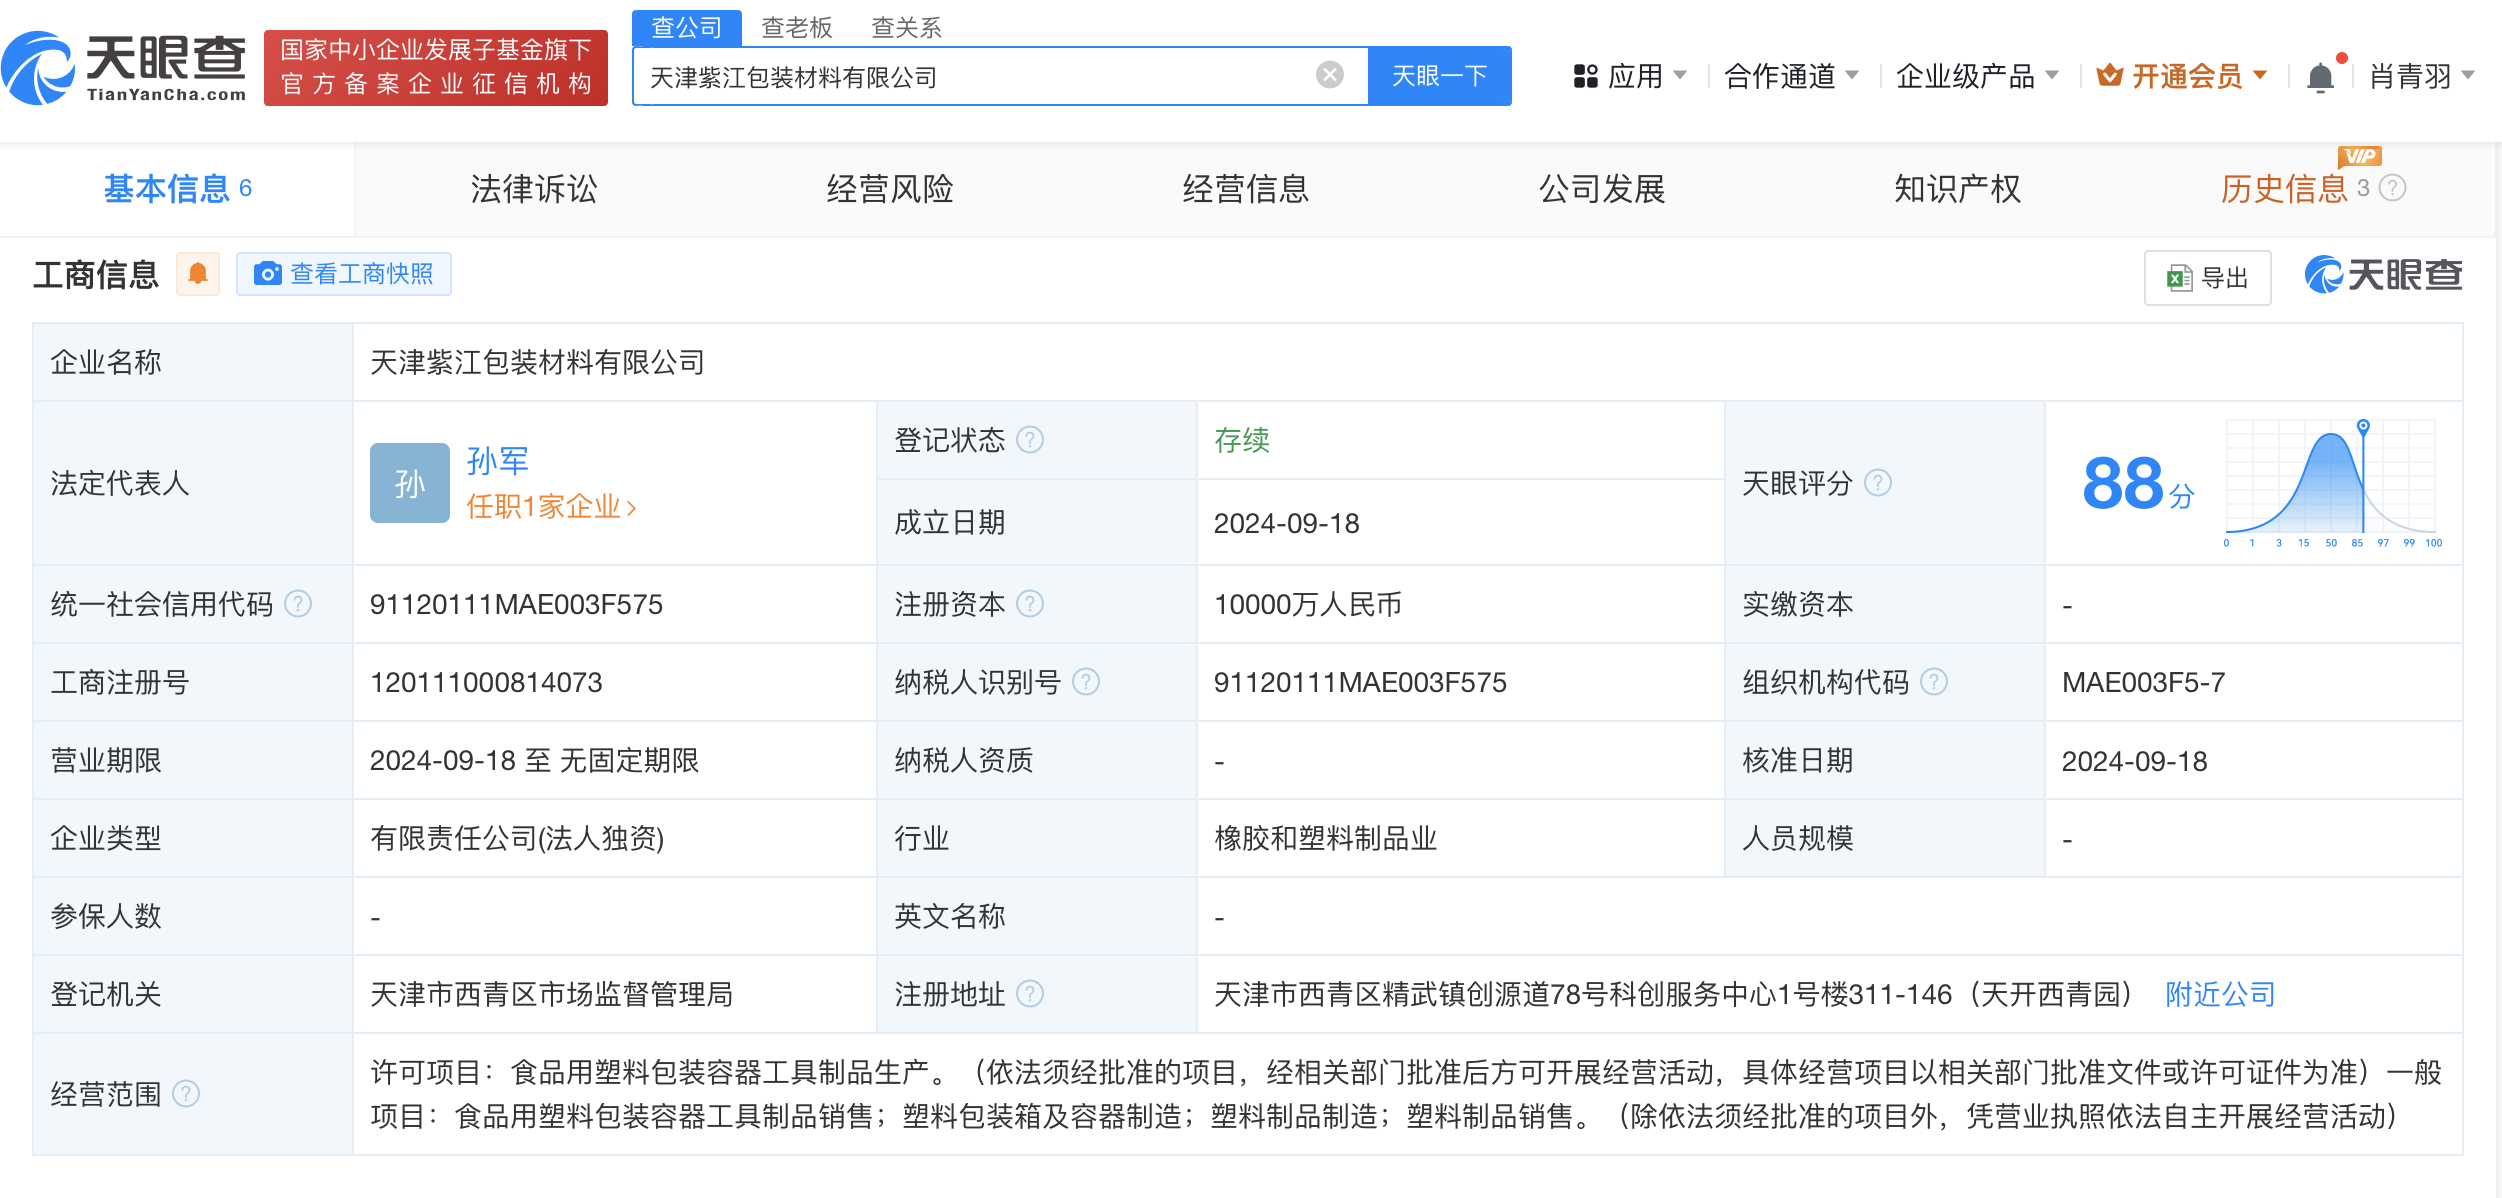Viewport: 2502px width, 1198px height.
Task: Click industry value 橡胶和塑料制品业
Action: [1326, 838]
